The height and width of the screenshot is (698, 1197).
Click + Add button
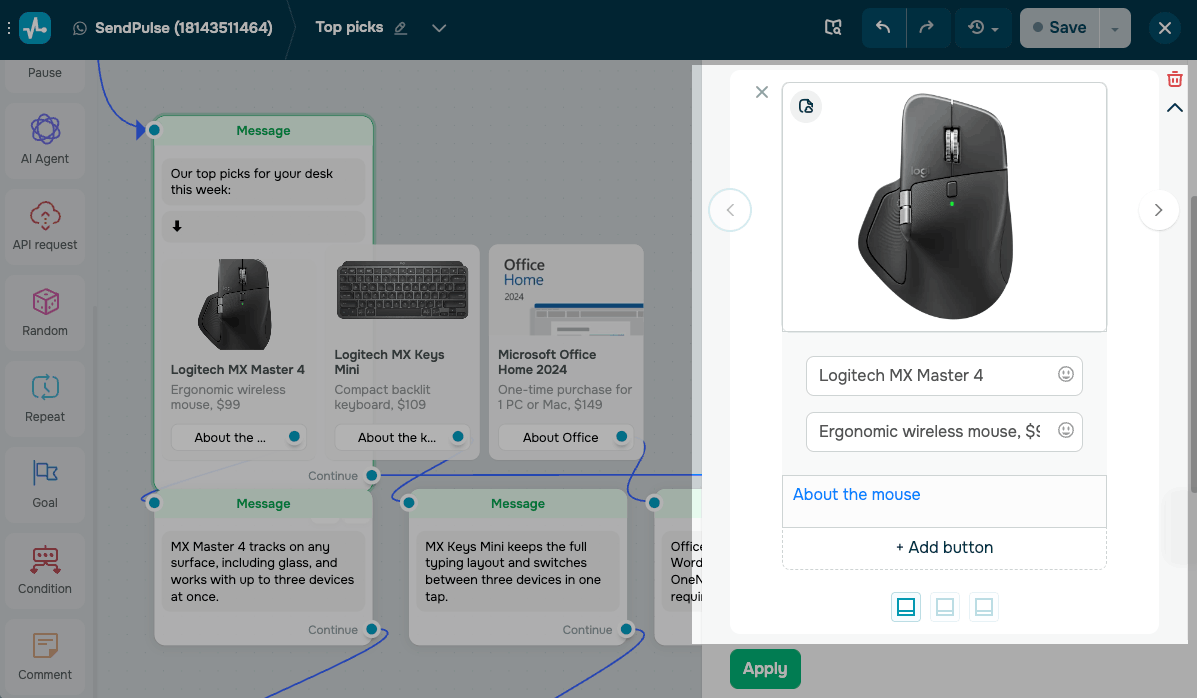tap(944, 548)
